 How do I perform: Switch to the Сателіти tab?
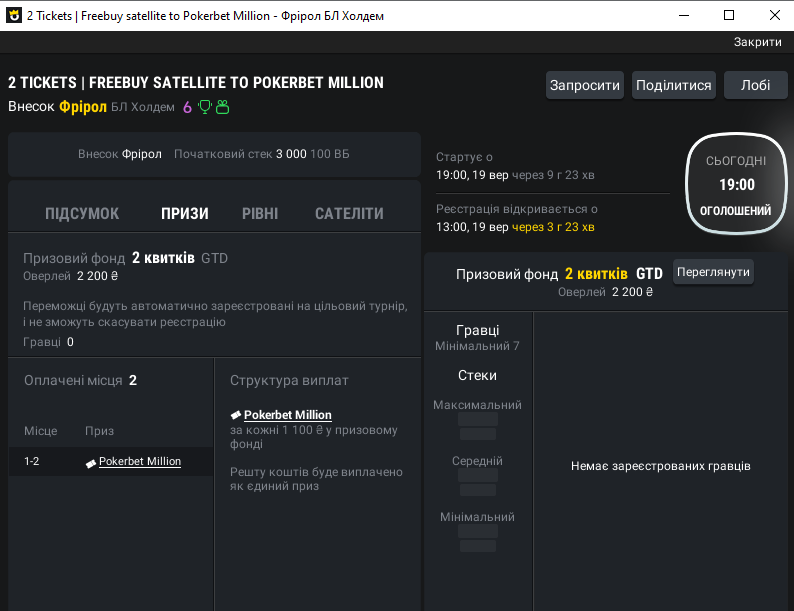point(349,214)
